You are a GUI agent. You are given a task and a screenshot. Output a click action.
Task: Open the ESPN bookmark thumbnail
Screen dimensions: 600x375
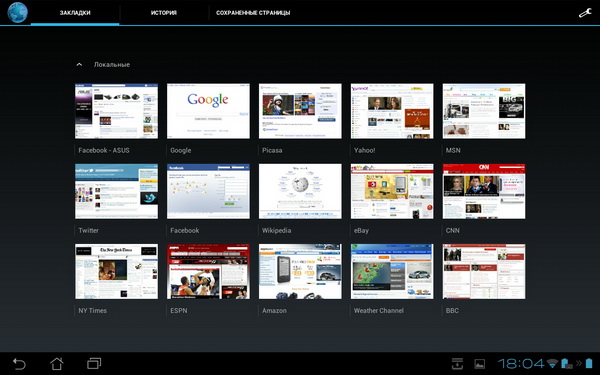208,271
